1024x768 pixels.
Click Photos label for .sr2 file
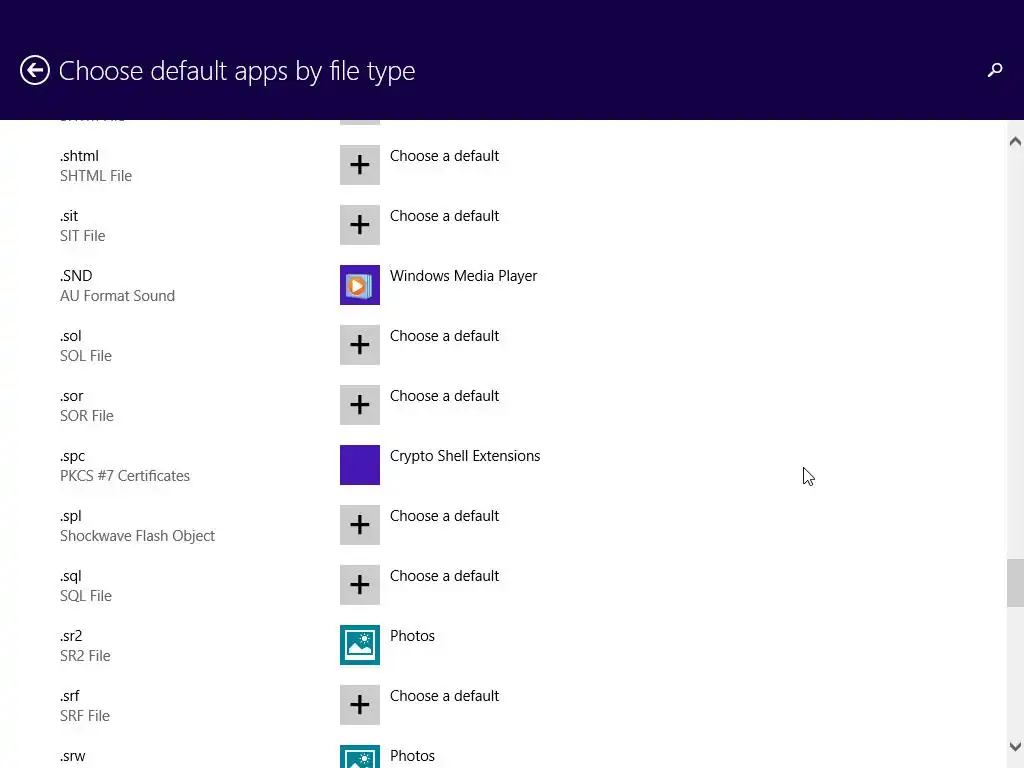coord(412,636)
